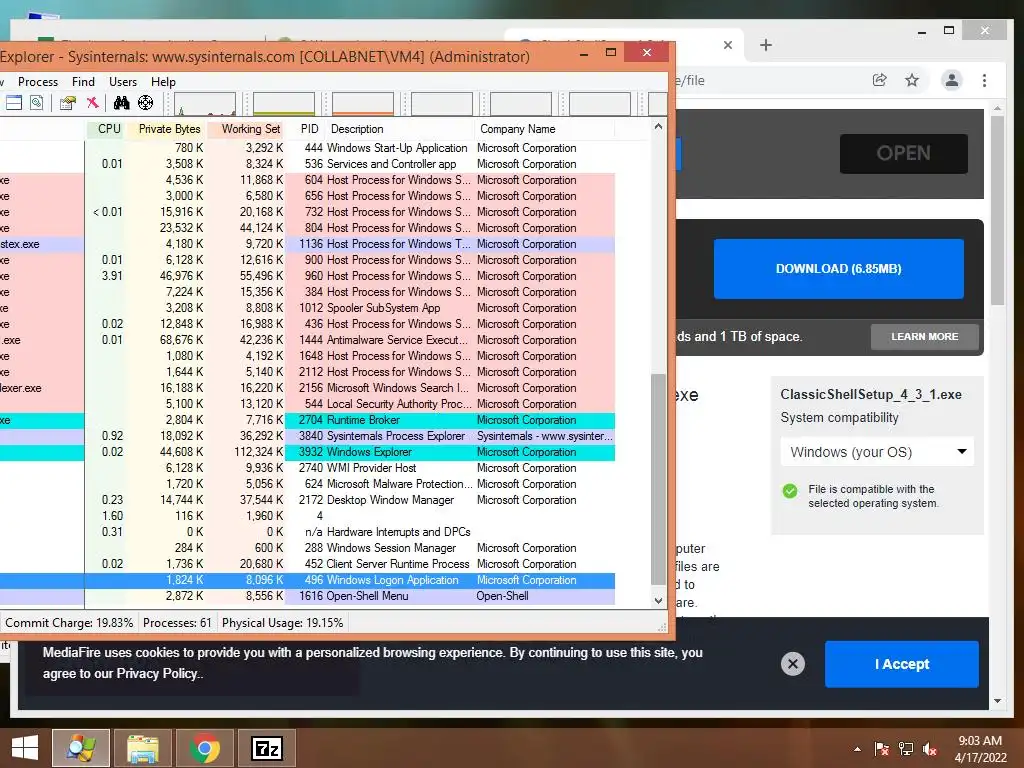Toggle the show lower pane toolbar icon

point(14,103)
